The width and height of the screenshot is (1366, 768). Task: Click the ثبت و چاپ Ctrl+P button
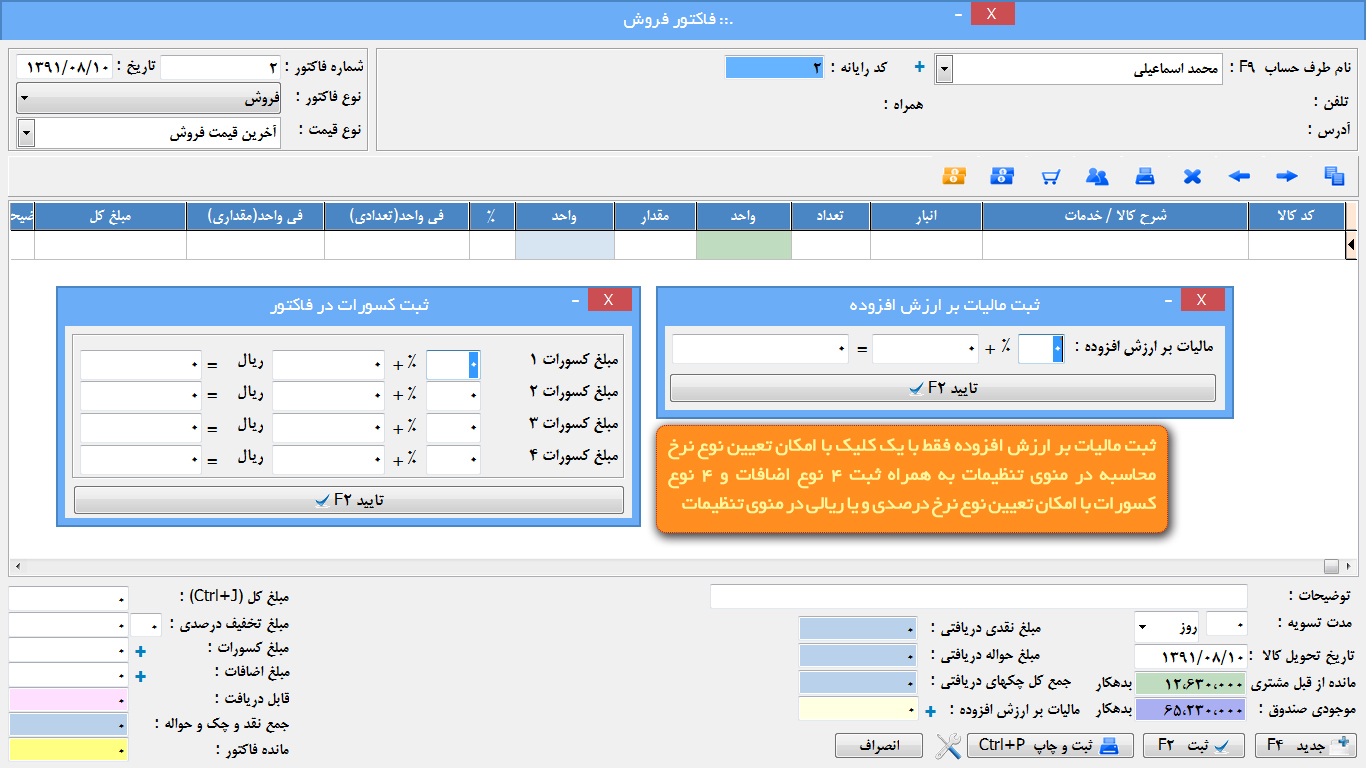pyautogui.click(x=1049, y=745)
